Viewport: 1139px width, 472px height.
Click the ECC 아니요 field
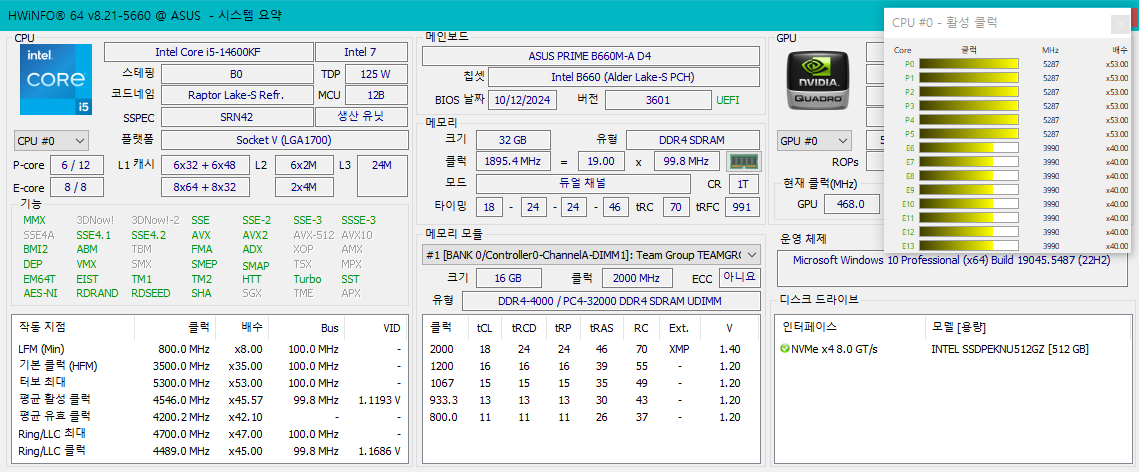click(739, 277)
